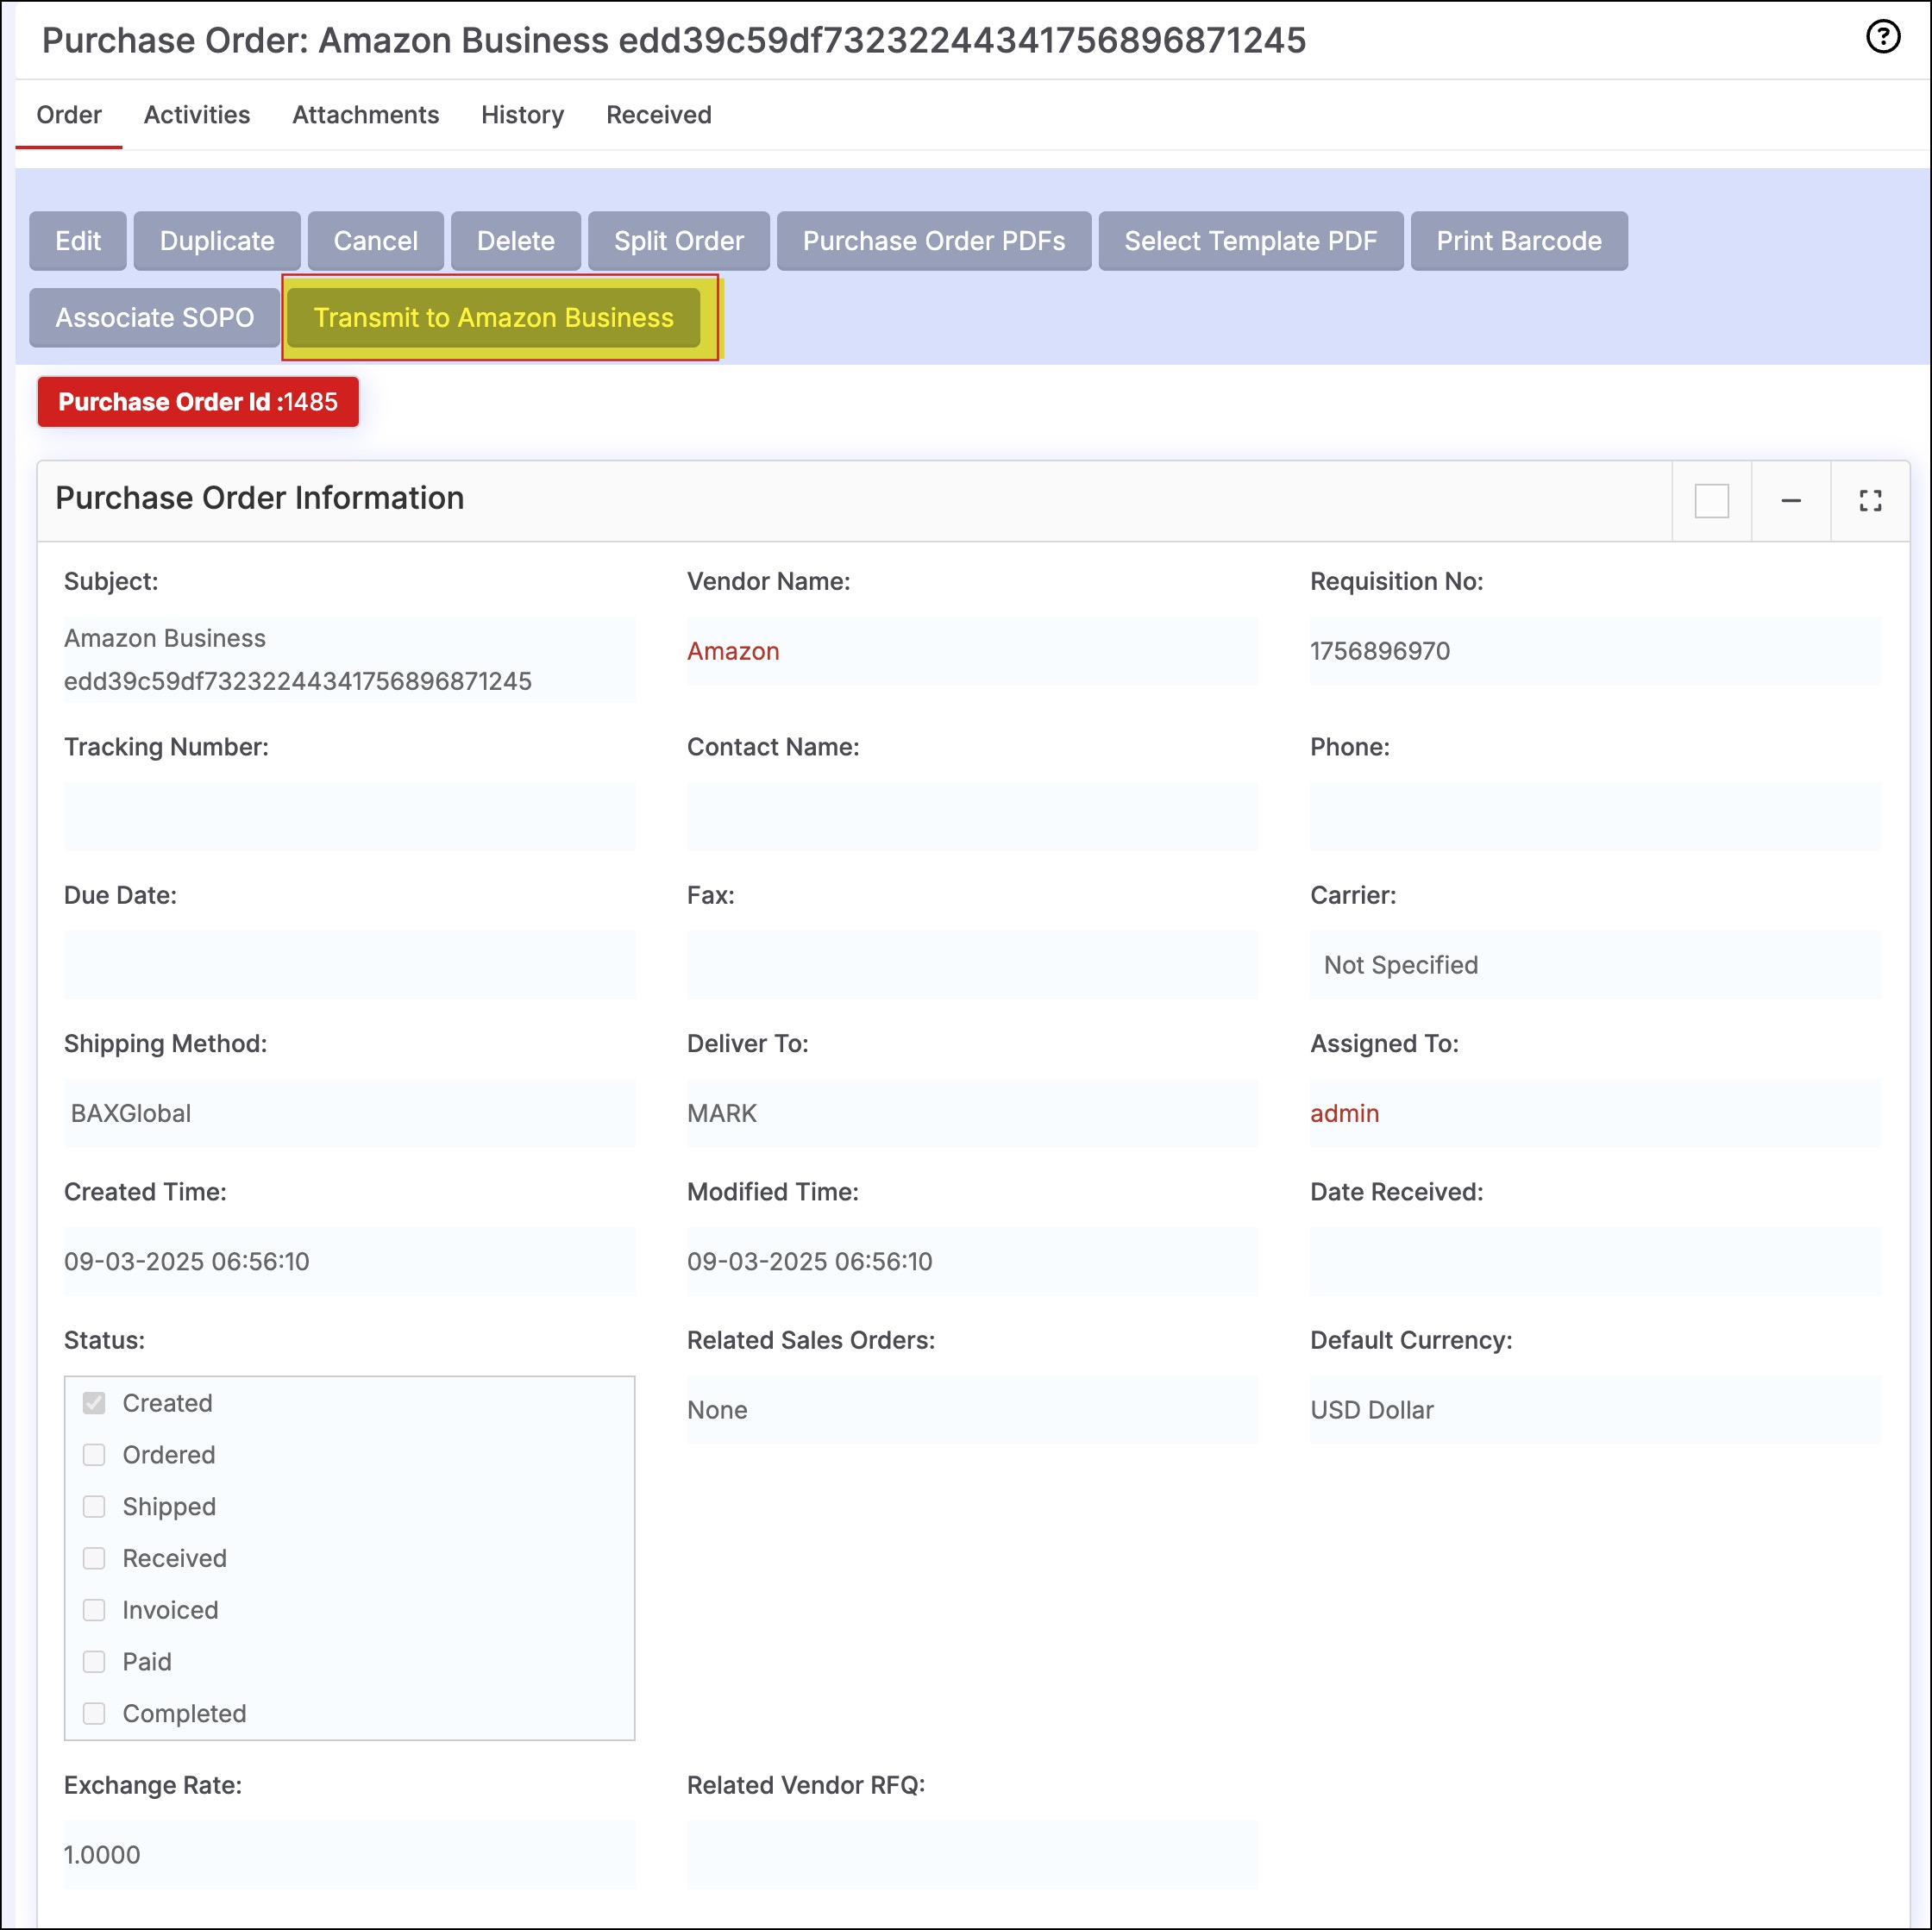Viewport: 1932px width, 1930px height.
Task: Click the empty Phone field
Action: (x=1595, y=817)
